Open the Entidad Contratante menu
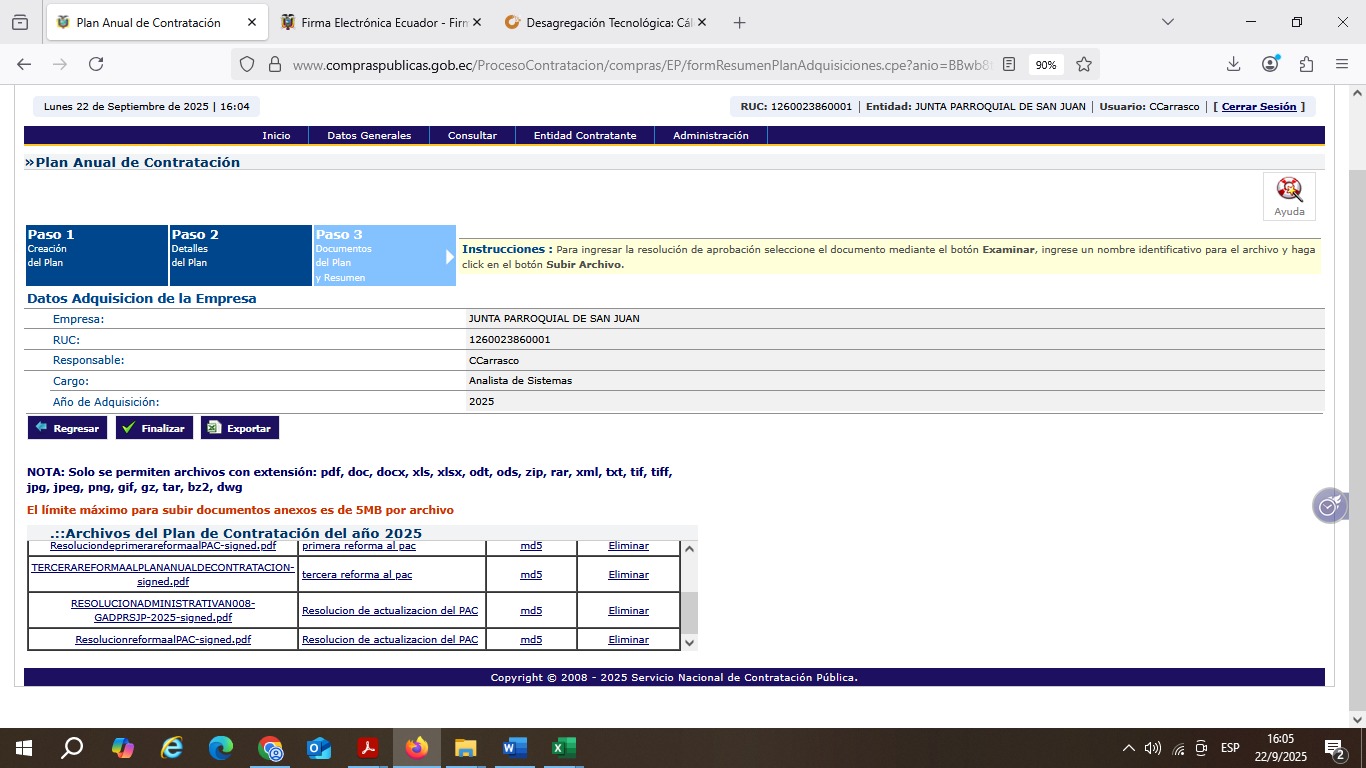Image resolution: width=1366 pixels, height=768 pixels. click(585, 136)
